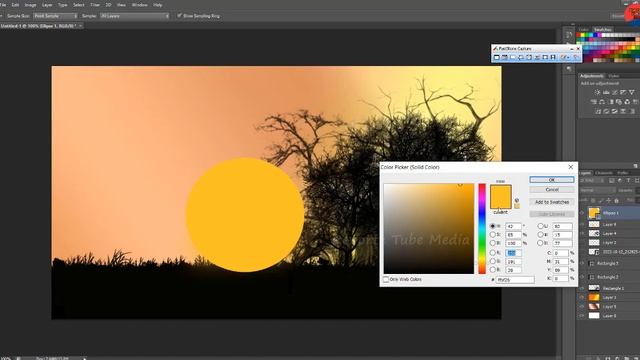This screenshot has width=640, height=360.
Task: Select the H (hue) radio button
Action: [493, 226]
